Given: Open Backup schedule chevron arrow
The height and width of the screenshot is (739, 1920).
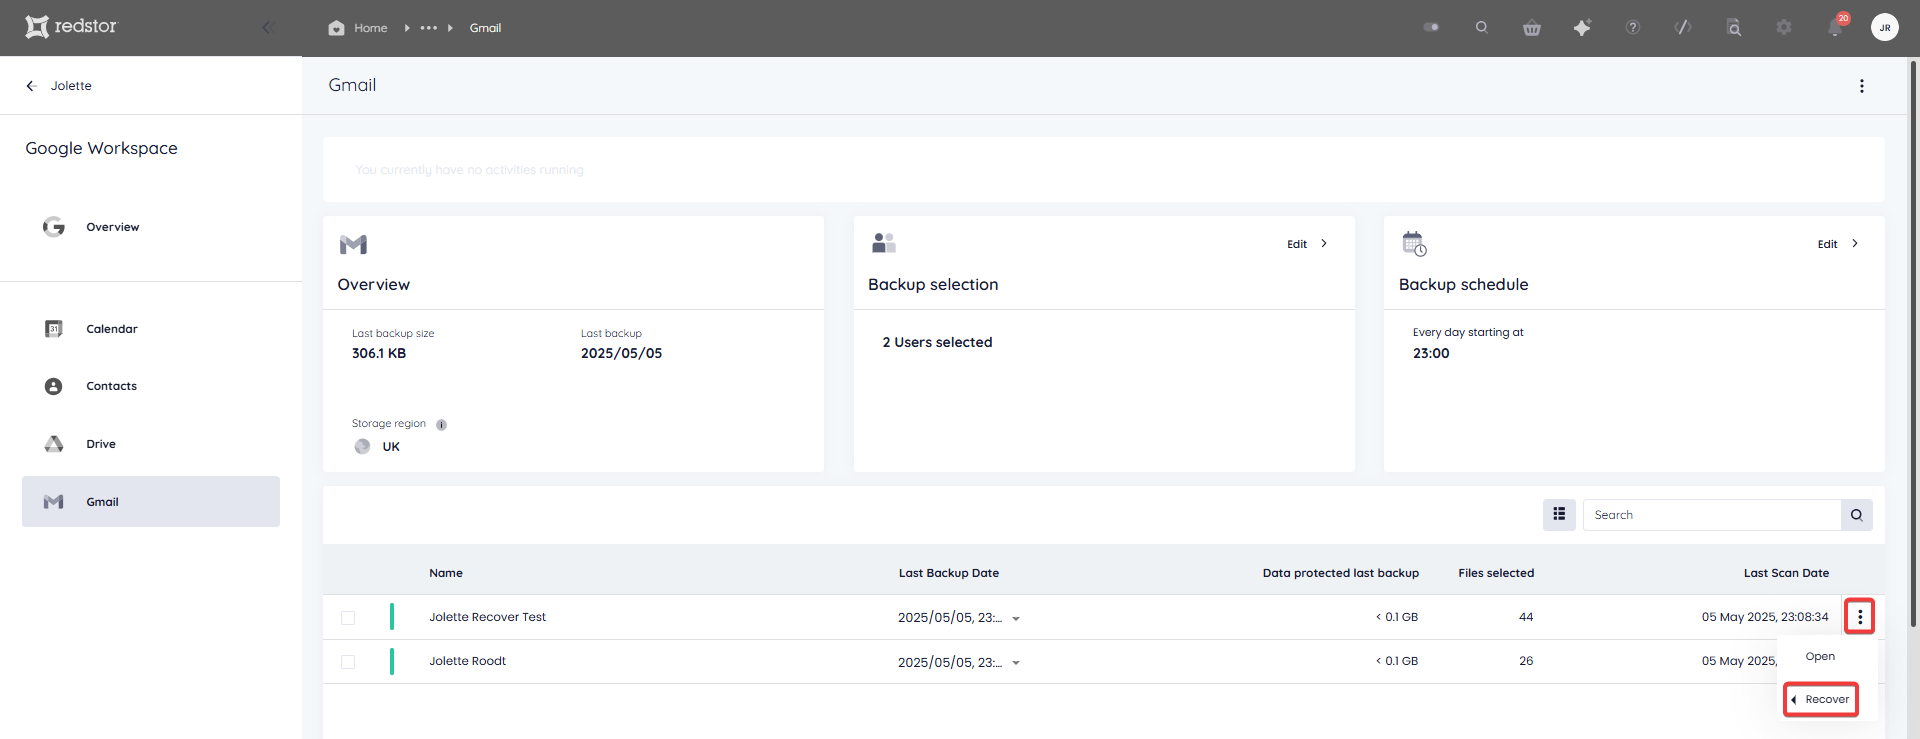Looking at the screenshot, I should [x=1855, y=244].
